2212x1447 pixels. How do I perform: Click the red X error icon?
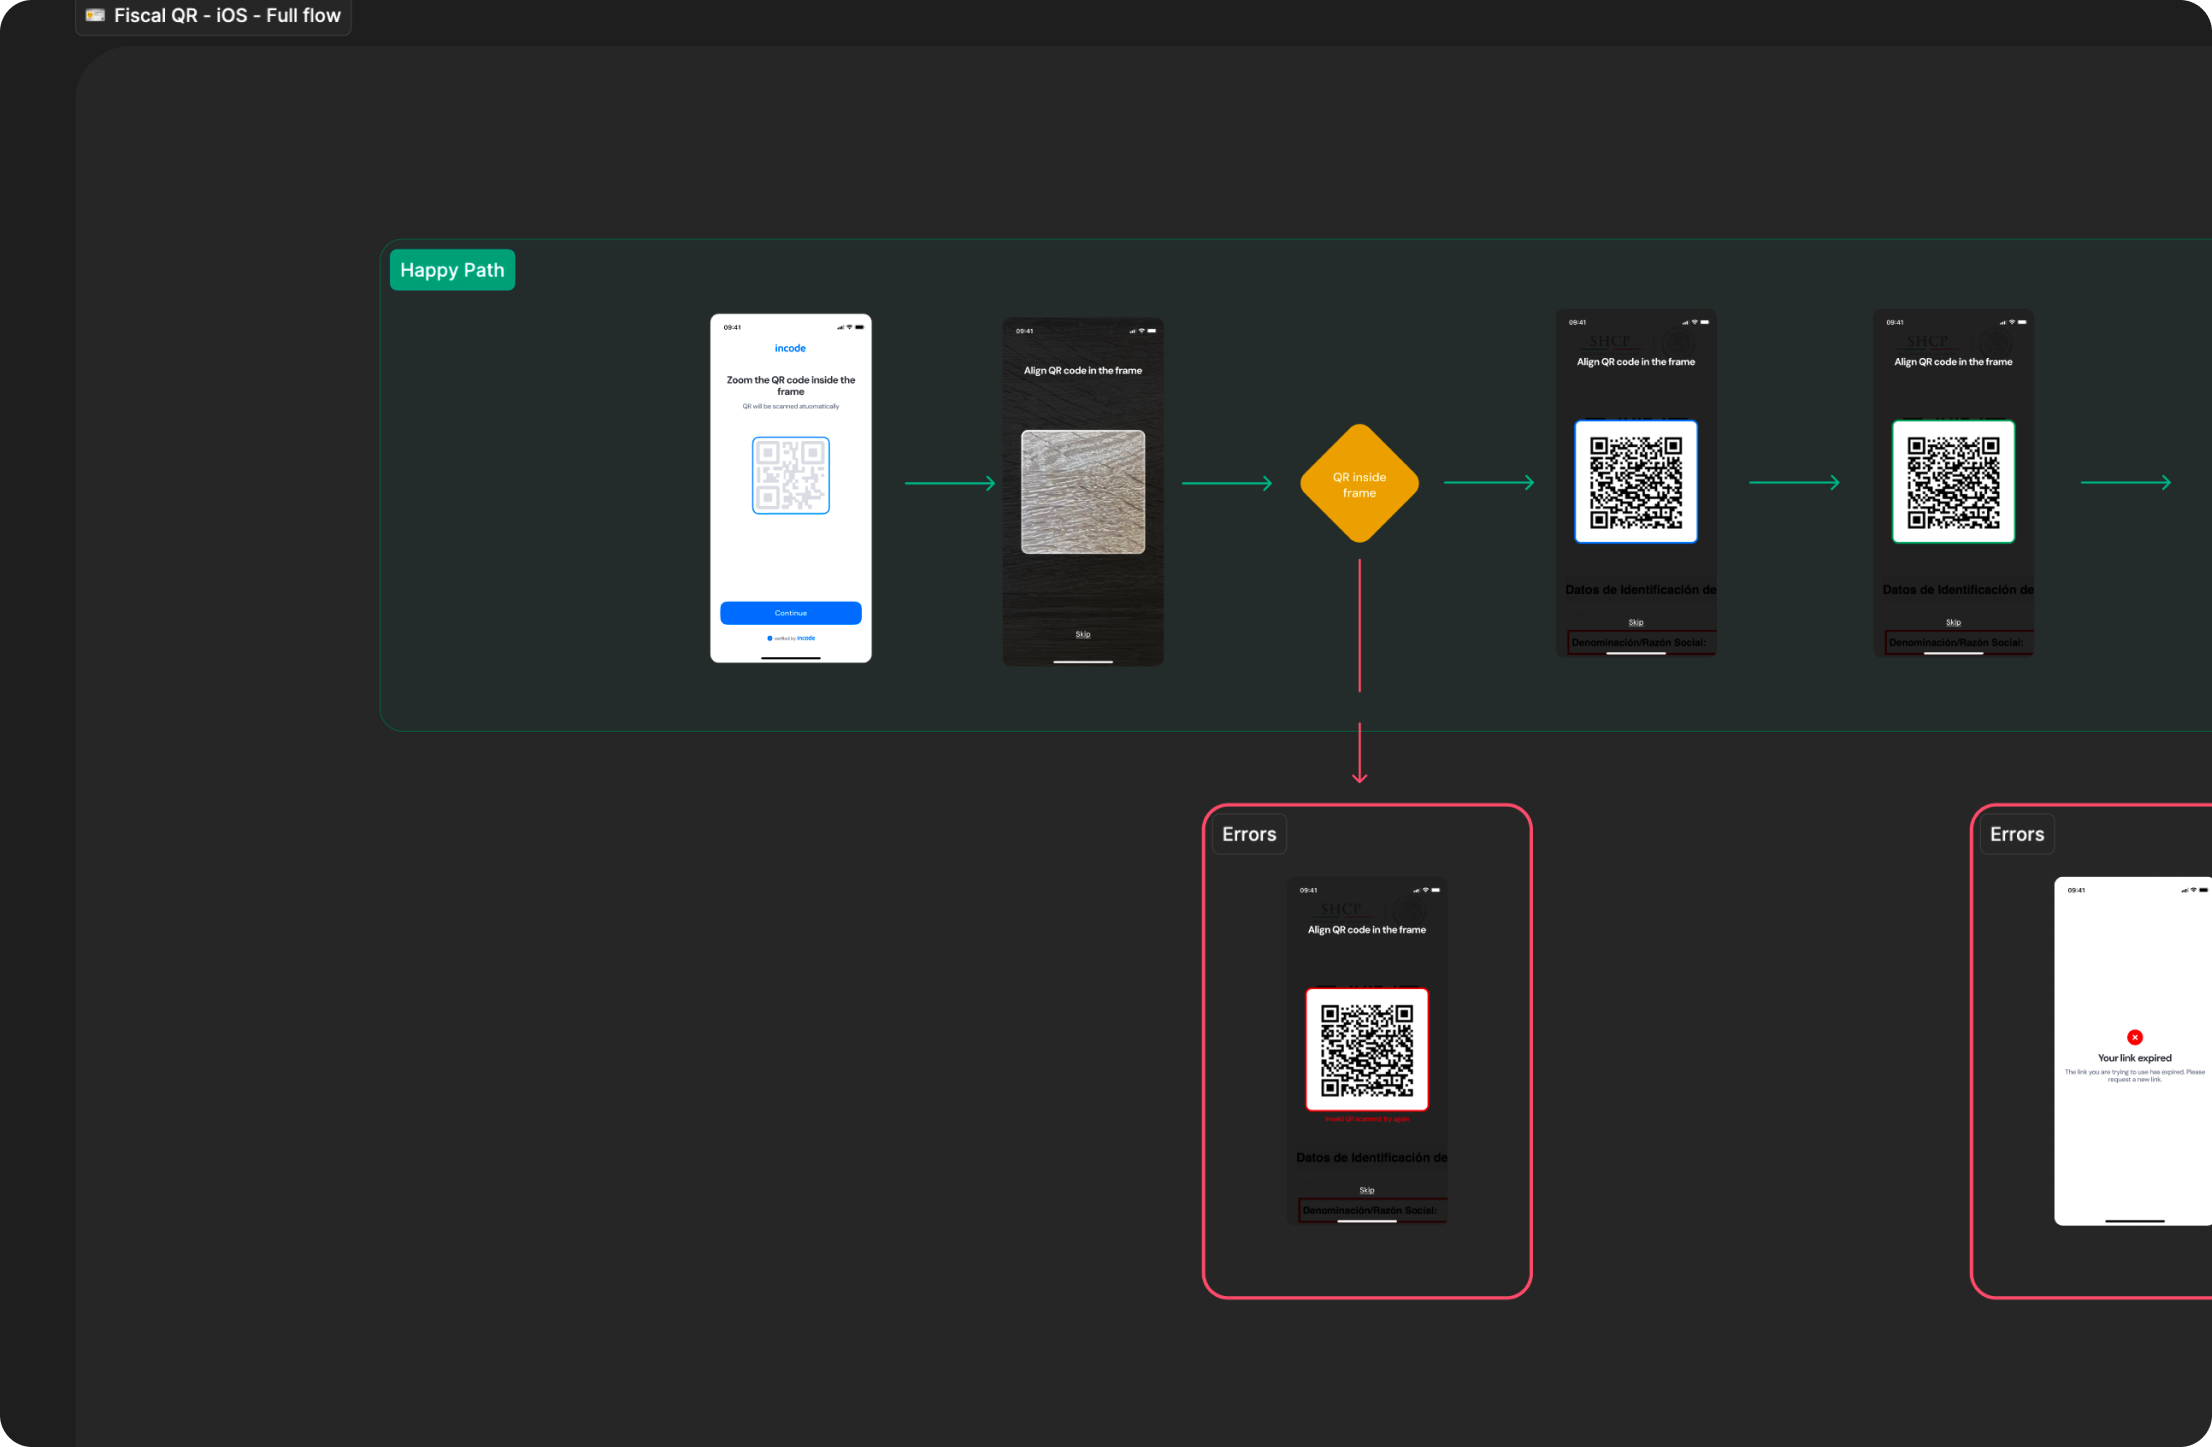2135,1037
